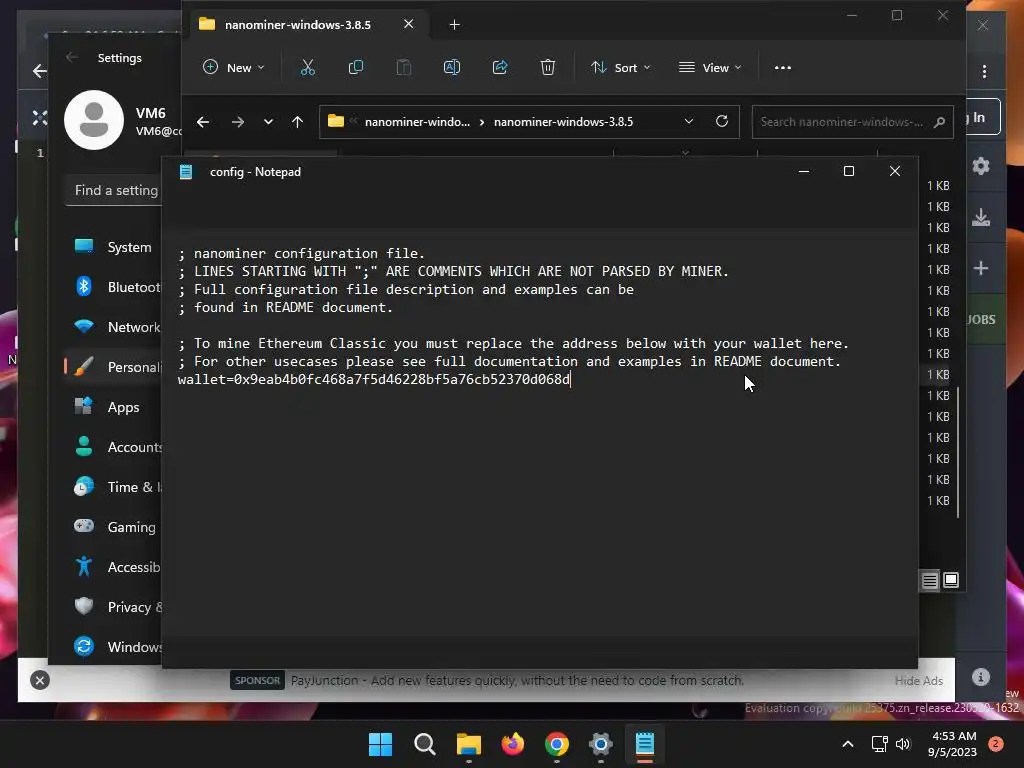Open Gaming settings category
The image size is (1024, 768).
tap(113, 527)
